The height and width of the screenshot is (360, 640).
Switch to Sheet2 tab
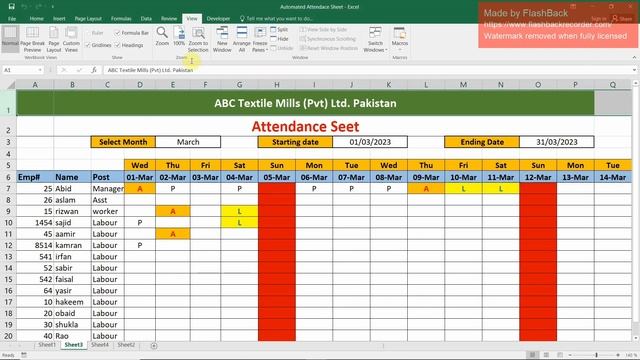[x=126, y=345]
